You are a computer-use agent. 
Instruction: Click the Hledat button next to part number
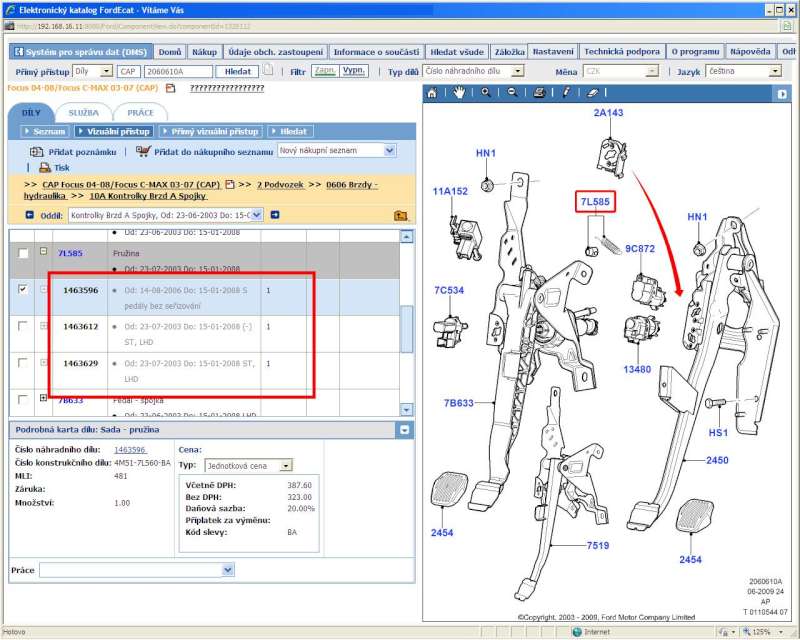click(x=238, y=72)
